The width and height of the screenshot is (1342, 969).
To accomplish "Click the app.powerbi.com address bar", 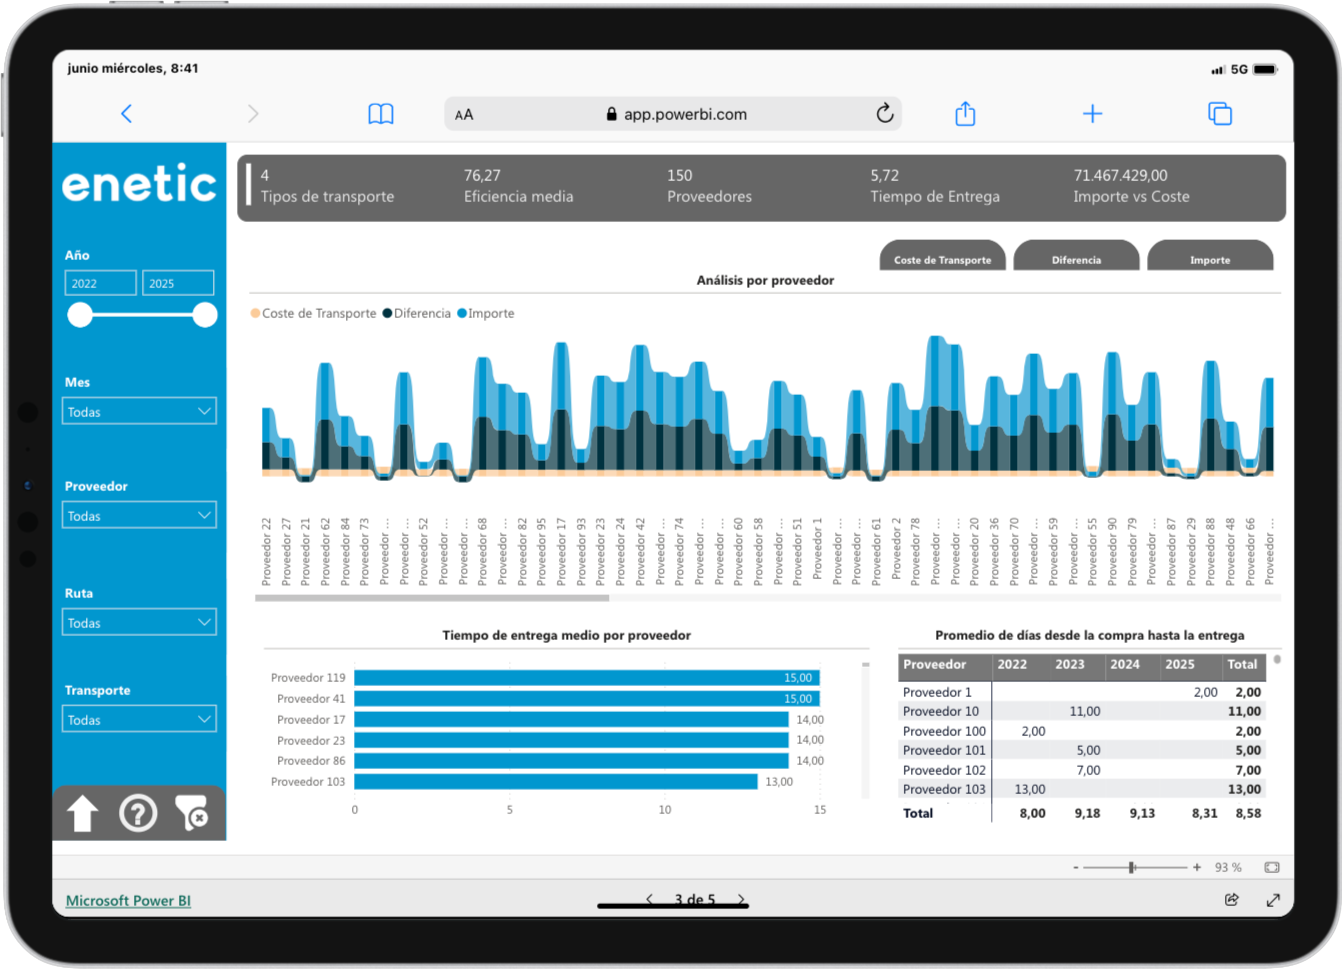I will click(x=673, y=114).
